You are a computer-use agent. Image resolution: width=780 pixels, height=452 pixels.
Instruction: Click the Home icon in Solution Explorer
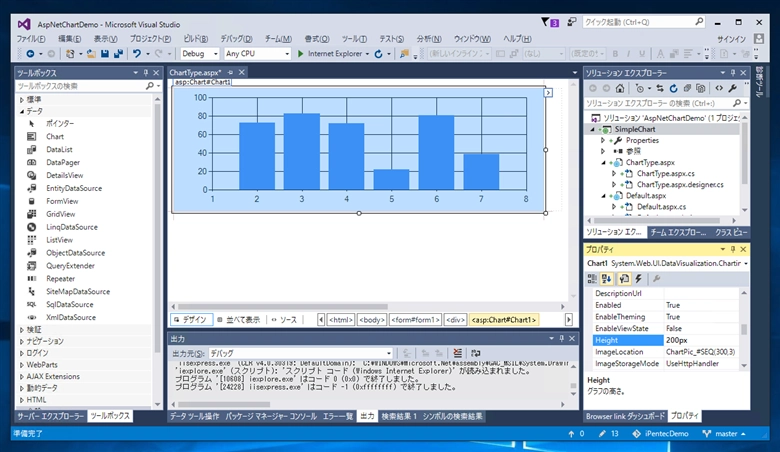point(620,89)
